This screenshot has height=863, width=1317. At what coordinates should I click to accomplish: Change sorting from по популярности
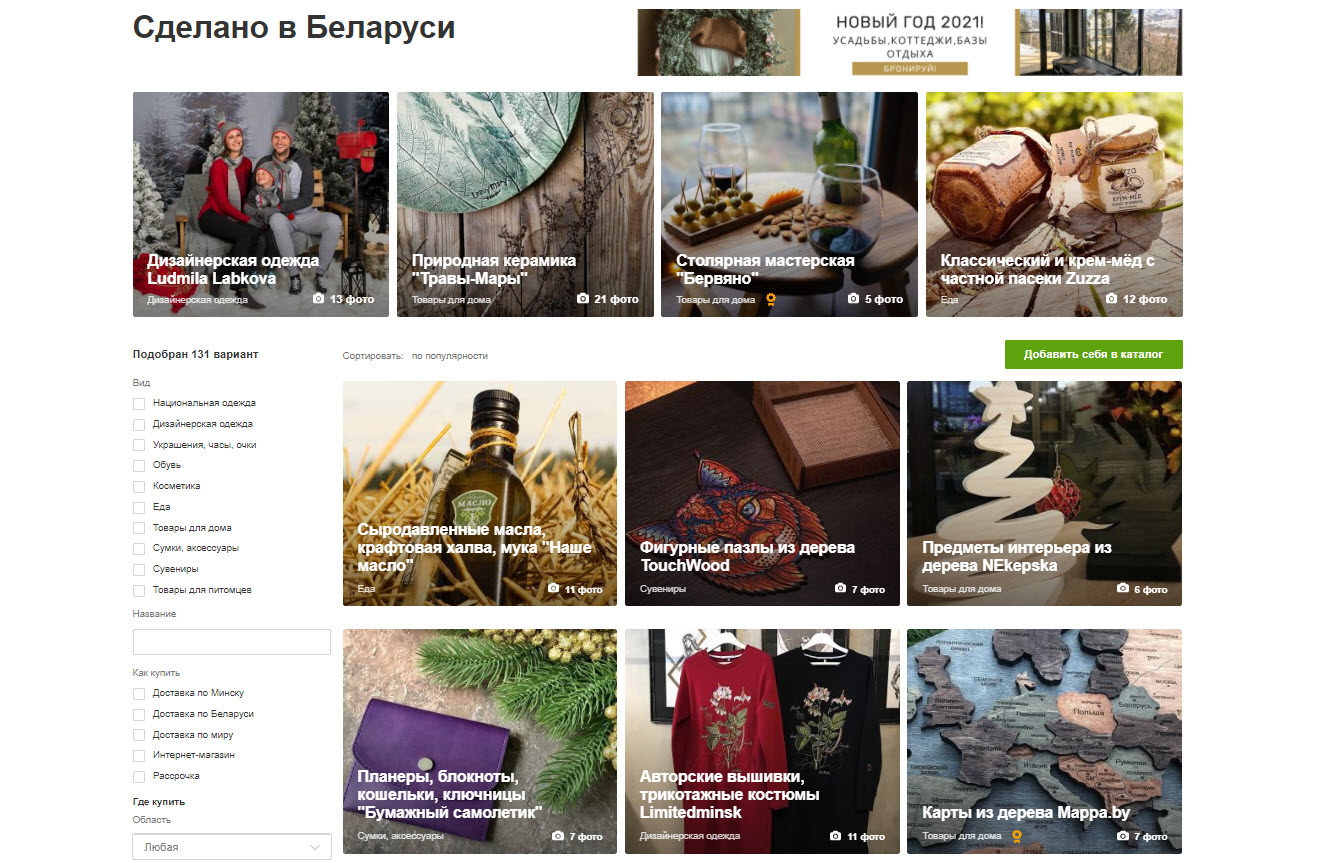[x=450, y=356]
